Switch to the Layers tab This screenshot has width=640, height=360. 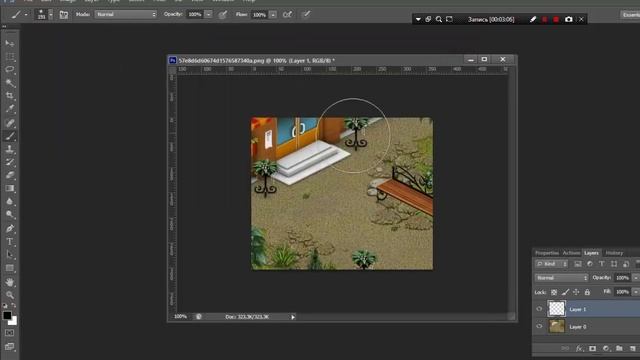point(591,253)
